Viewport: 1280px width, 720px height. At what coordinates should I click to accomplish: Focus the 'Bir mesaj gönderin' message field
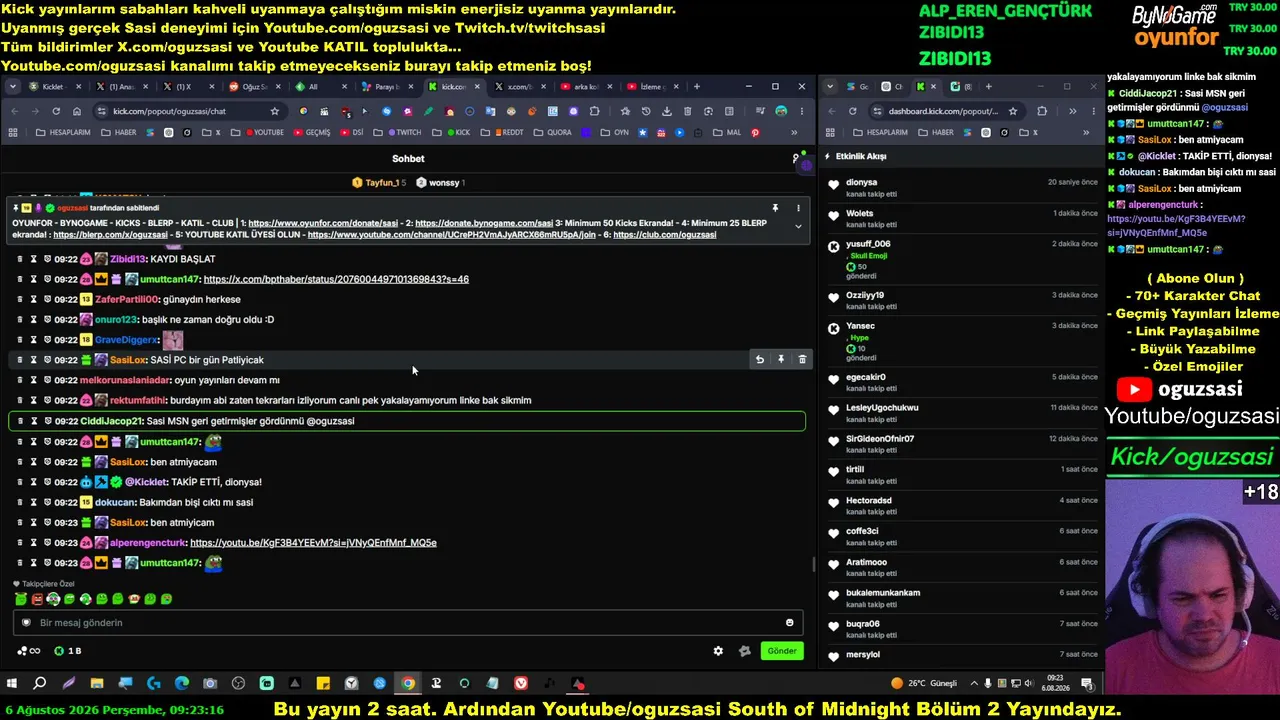click(408, 623)
